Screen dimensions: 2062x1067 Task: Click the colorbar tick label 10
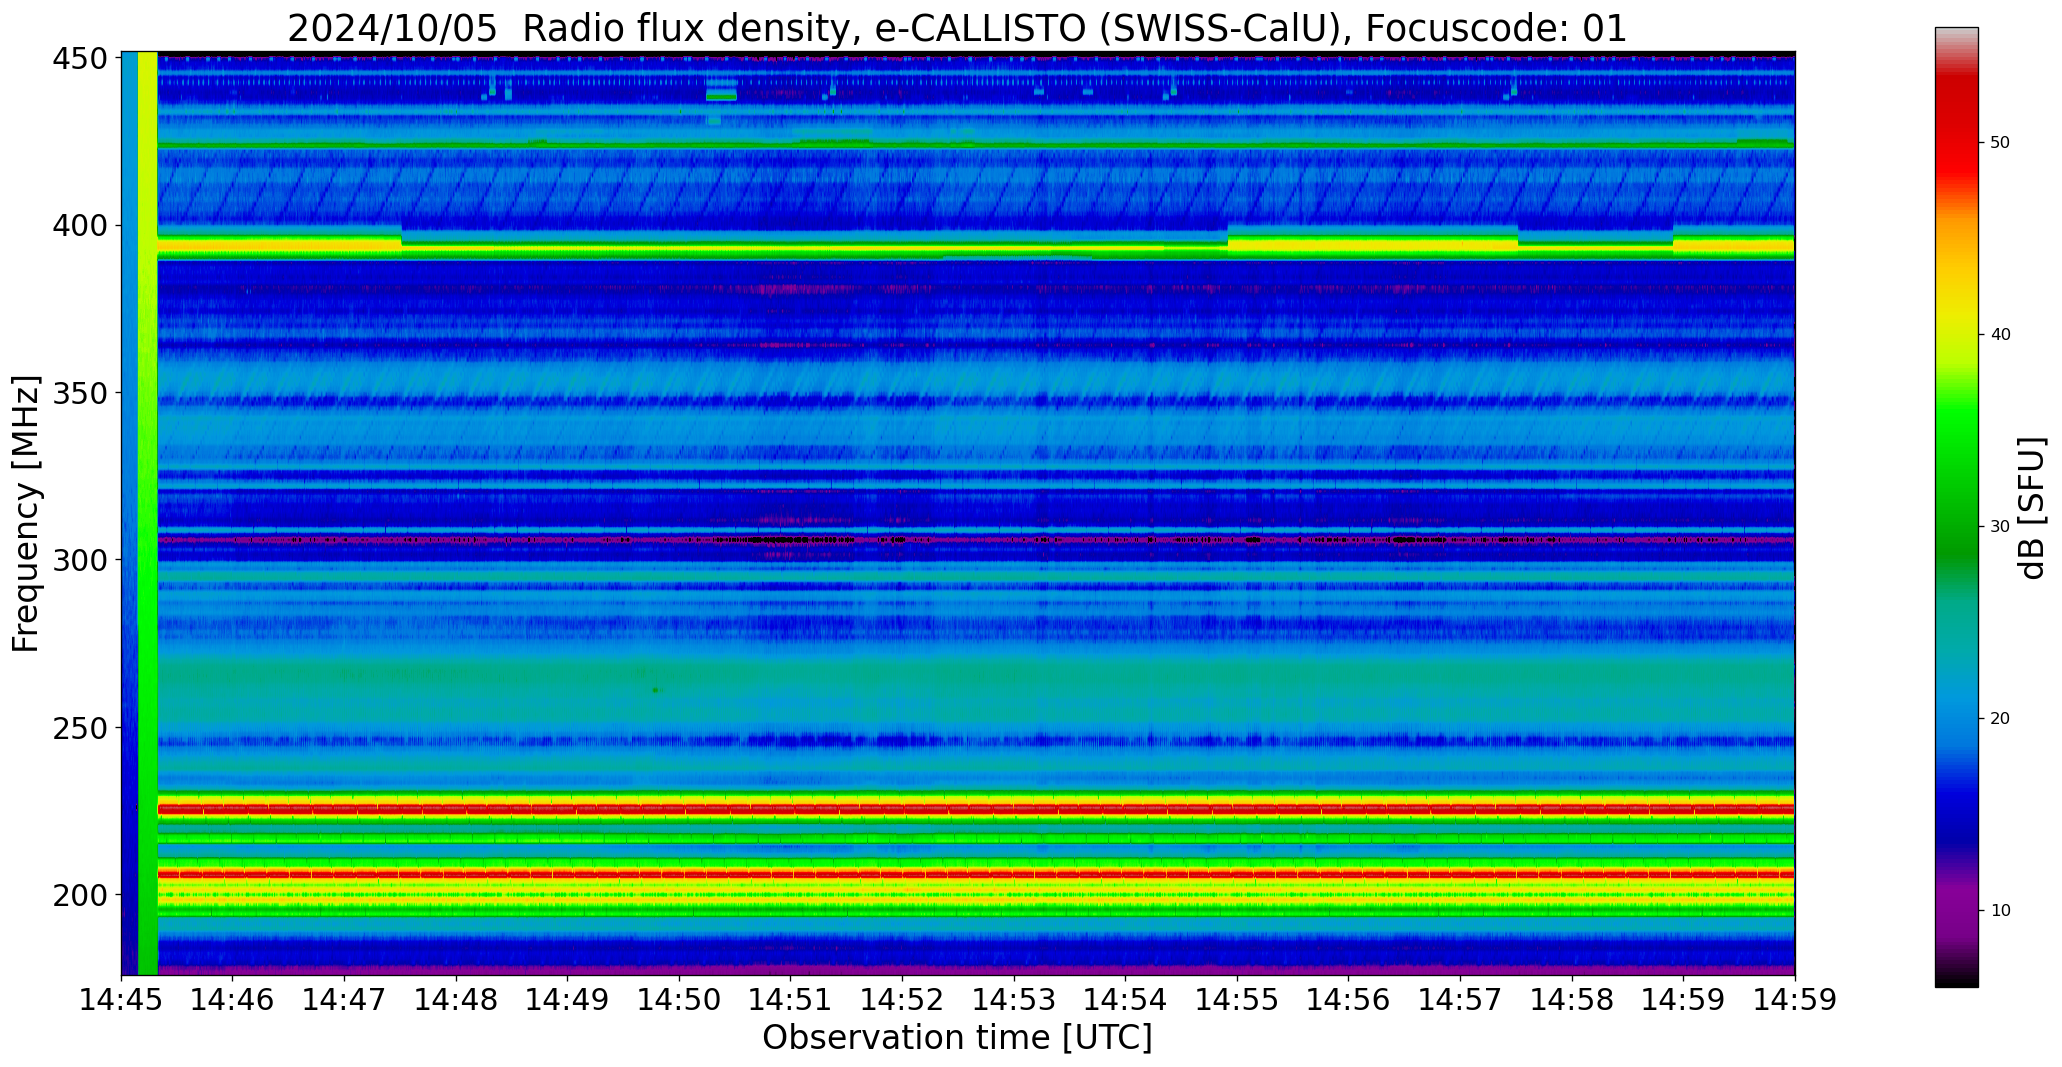[x=2000, y=911]
